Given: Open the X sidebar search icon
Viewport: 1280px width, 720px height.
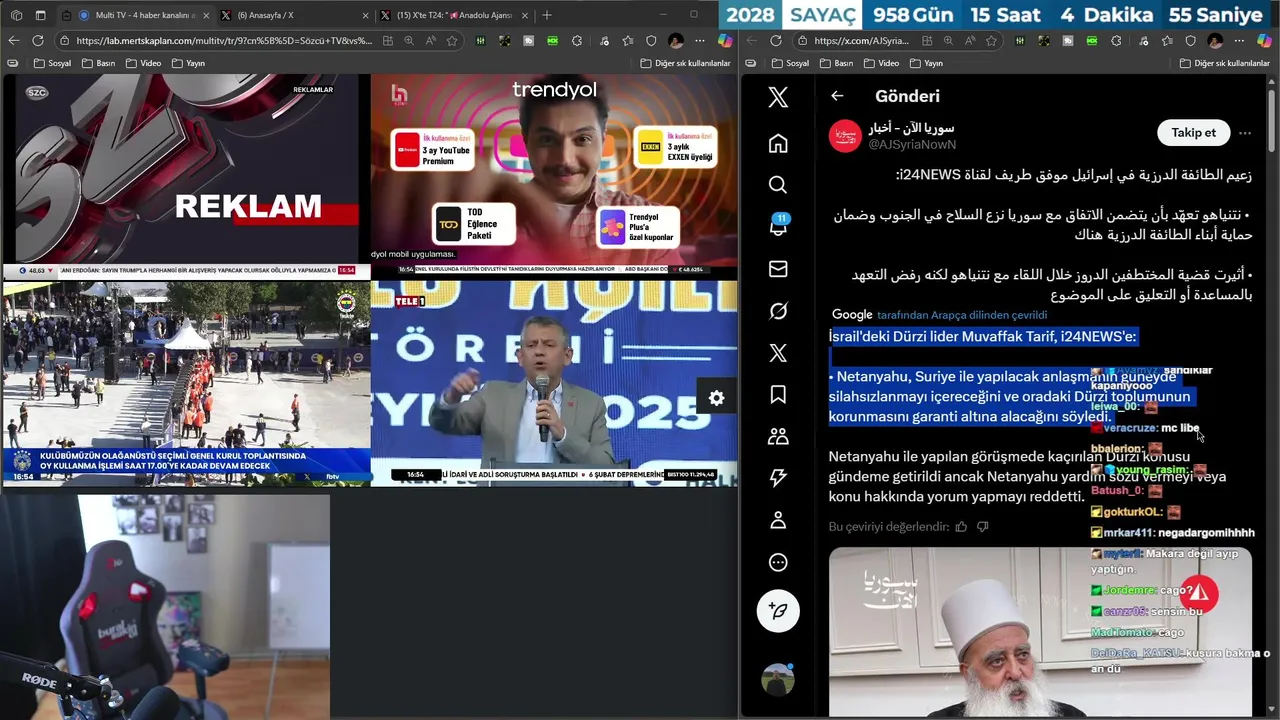Looking at the screenshot, I should pyautogui.click(x=778, y=185).
